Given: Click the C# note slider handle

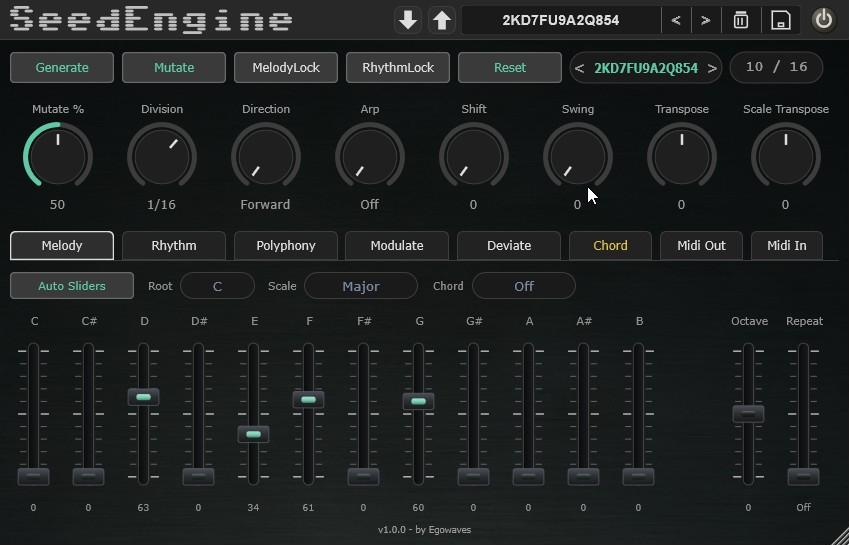Looking at the screenshot, I should (x=88, y=477).
